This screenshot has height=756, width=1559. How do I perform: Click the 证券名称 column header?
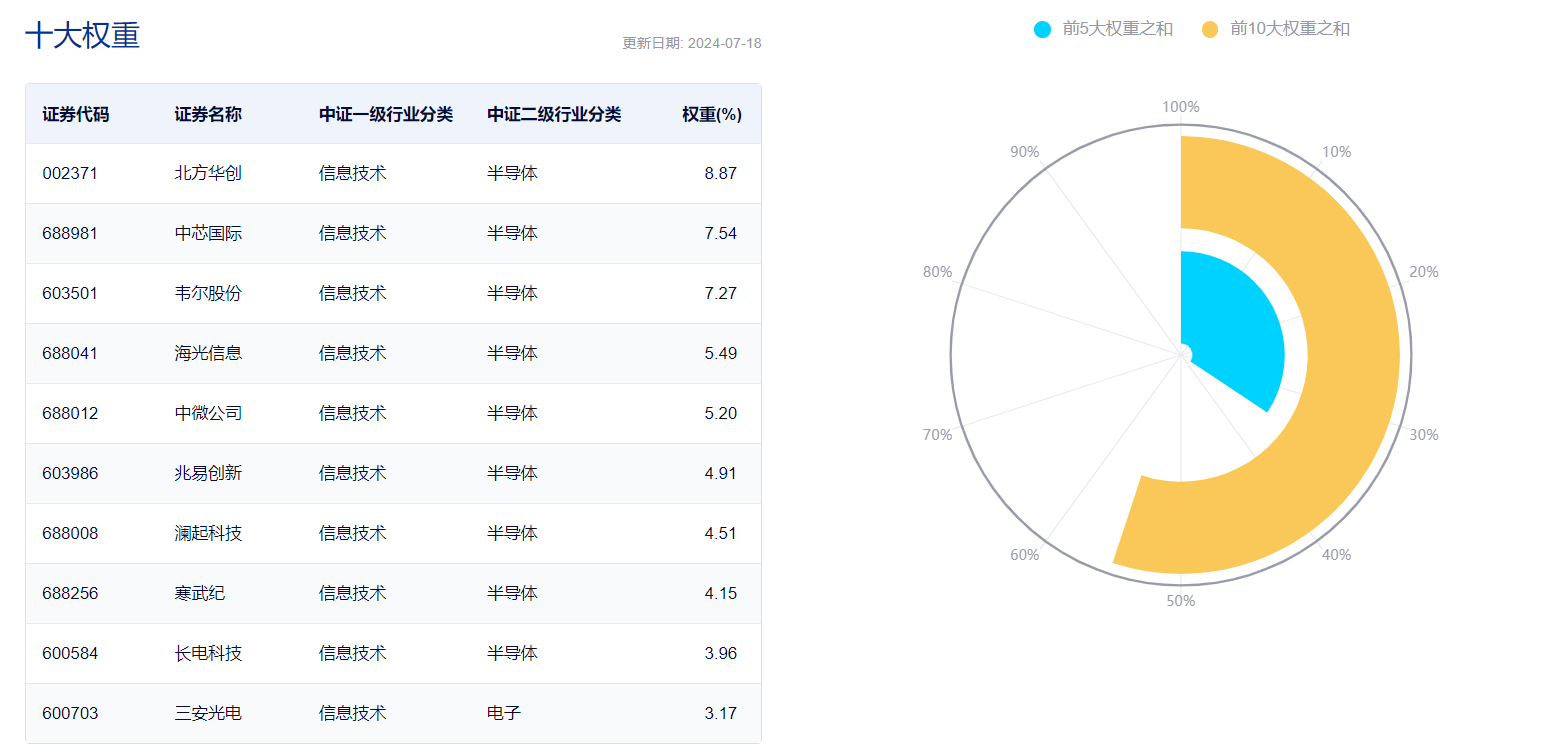pyautogui.click(x=208, y=114)
